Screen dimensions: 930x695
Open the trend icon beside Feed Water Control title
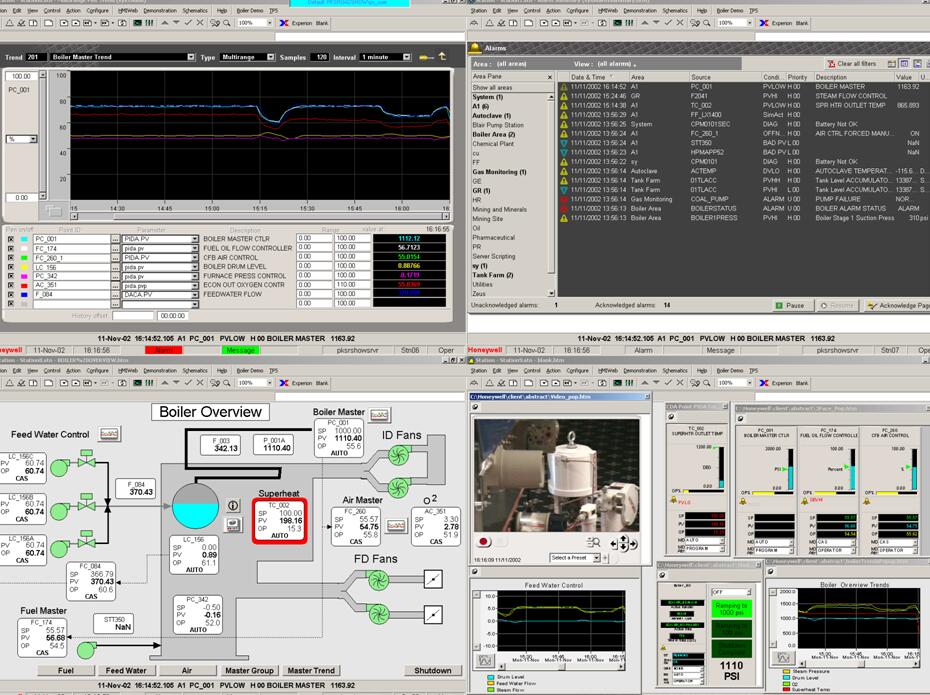110,434
